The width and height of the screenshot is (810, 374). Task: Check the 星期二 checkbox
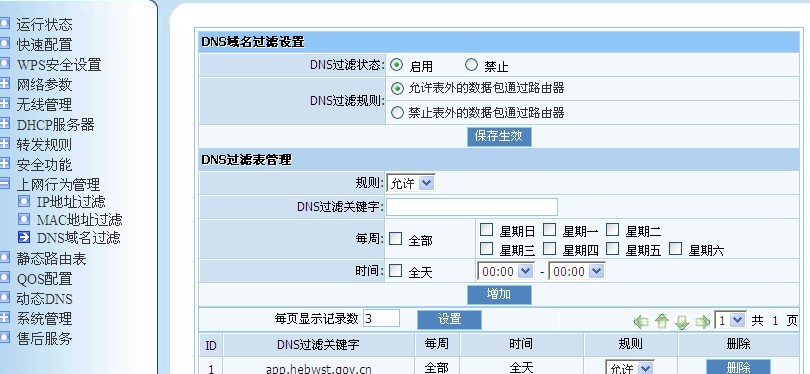[613, 229]
